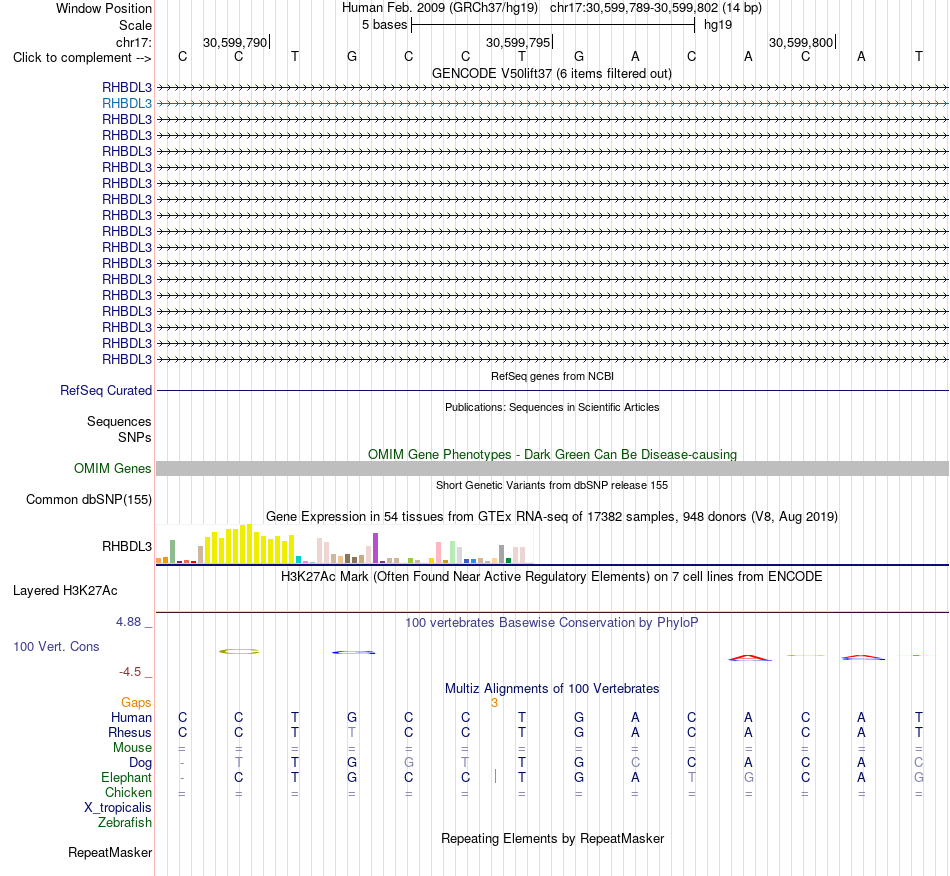Select the chr17: ruler label
This screenshot has height=876, width=950.
133,42
